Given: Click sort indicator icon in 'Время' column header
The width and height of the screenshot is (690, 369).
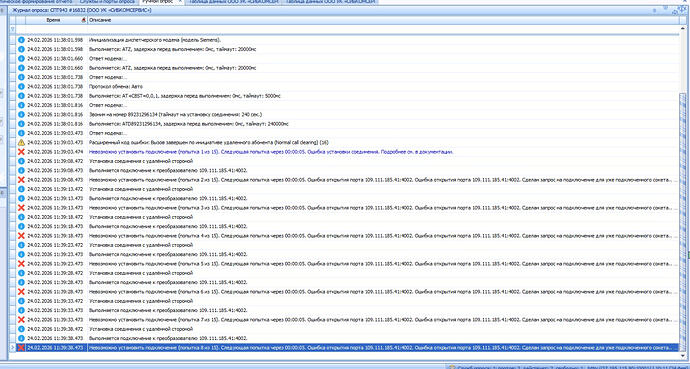Looking at the screenshot, I should 84,20.
